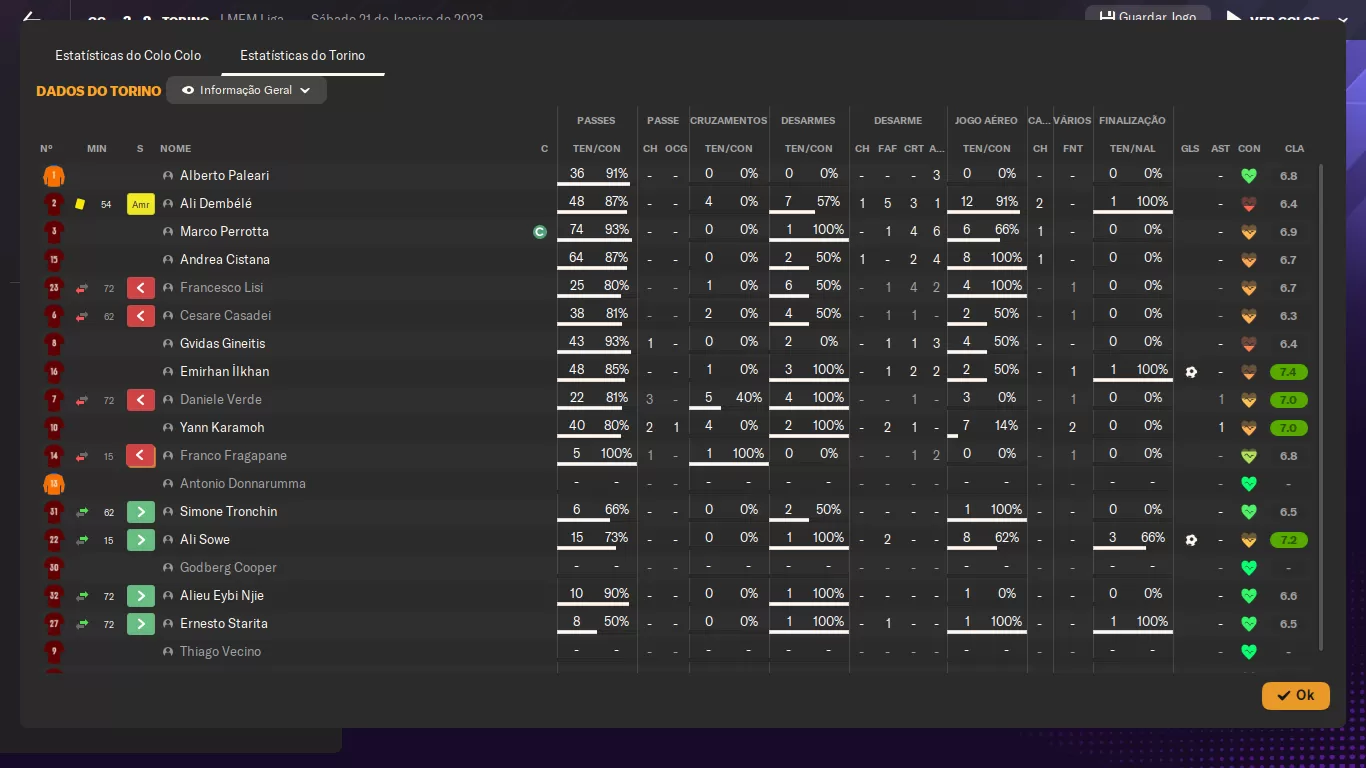This screenshot has width=1366, height=768.
Task: Click the yellow card icon for Ali Dembélé
Action: pos(80,204)
